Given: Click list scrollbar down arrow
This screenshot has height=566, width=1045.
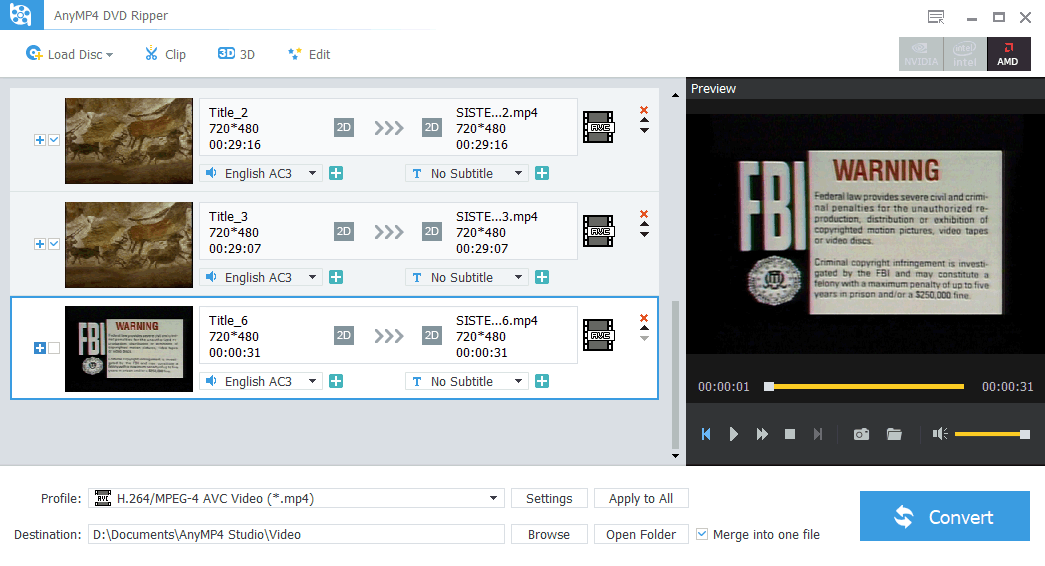Looking at the screenshot, I should 675,456.
